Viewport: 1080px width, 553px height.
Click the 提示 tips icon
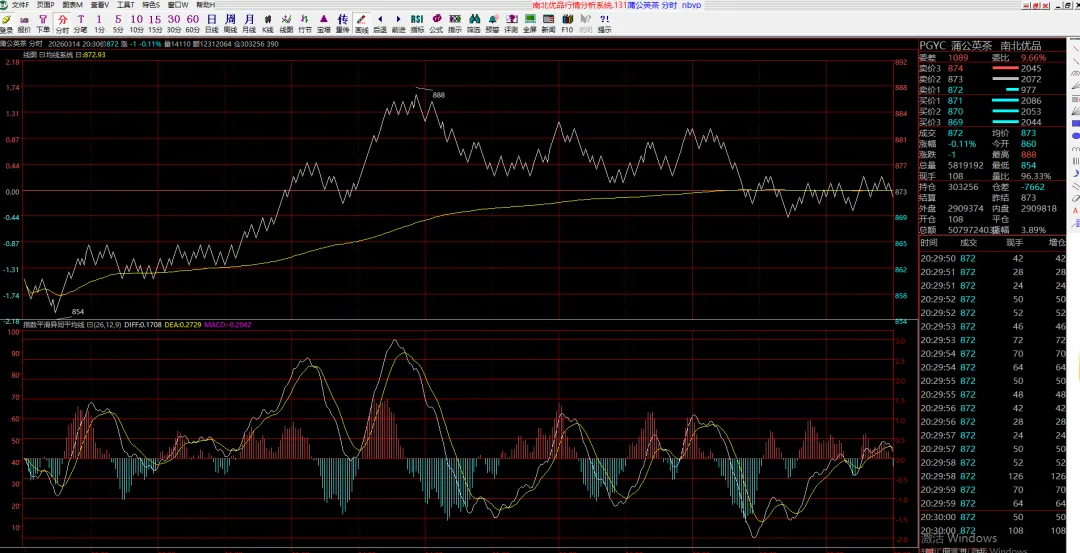pos(604,23)
